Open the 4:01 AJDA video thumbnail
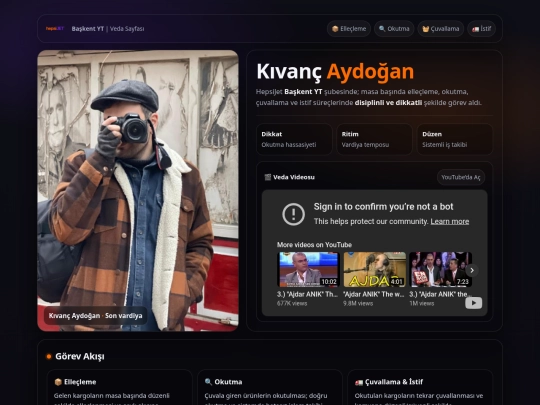Screen dimensions: 540x405 pos(374,270)
